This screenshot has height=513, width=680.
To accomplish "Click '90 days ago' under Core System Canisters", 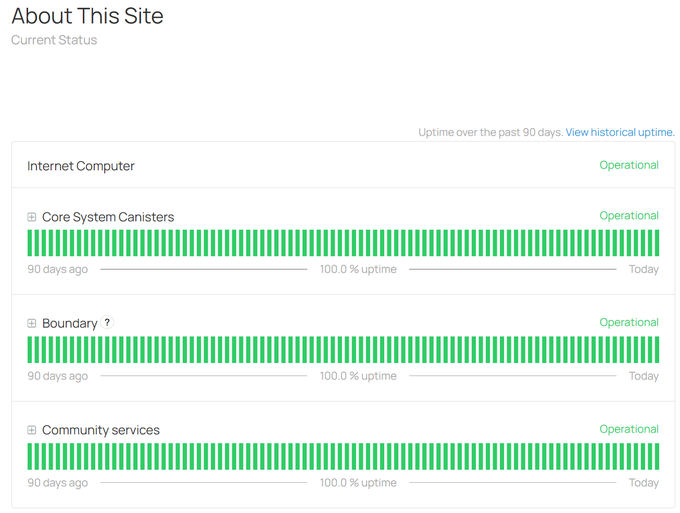I will point(58,269).
